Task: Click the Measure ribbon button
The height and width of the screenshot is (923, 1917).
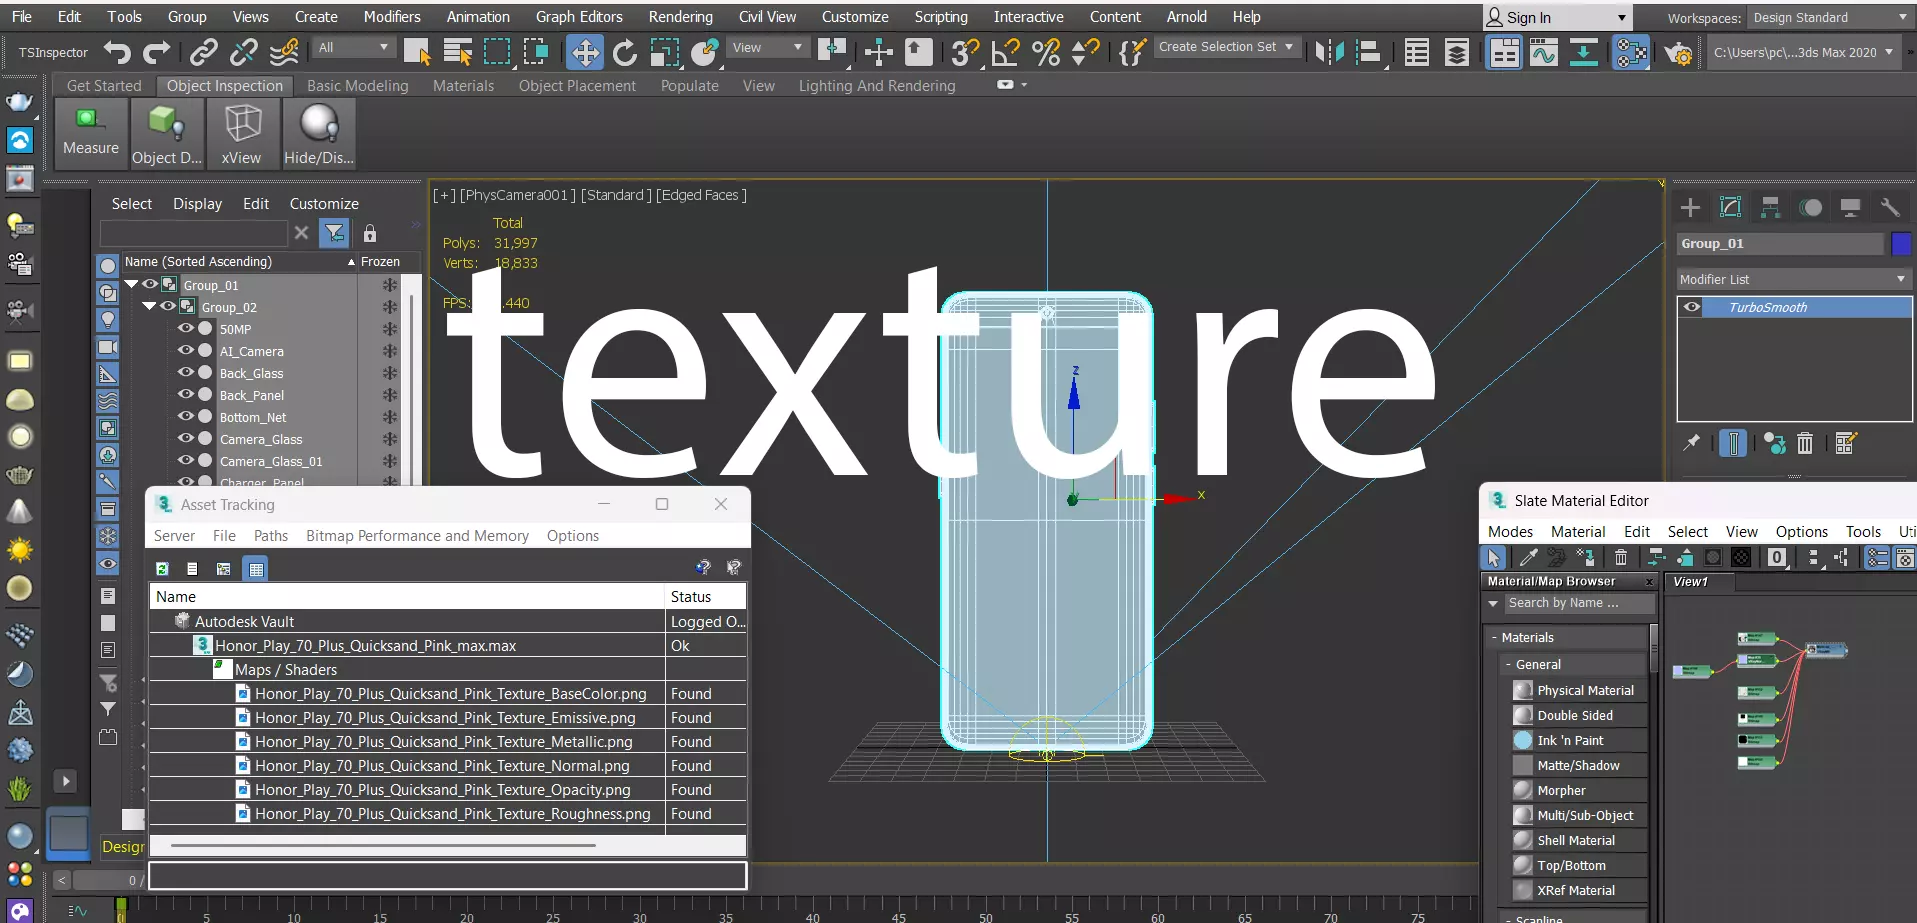Action: (x=91, y=133)
